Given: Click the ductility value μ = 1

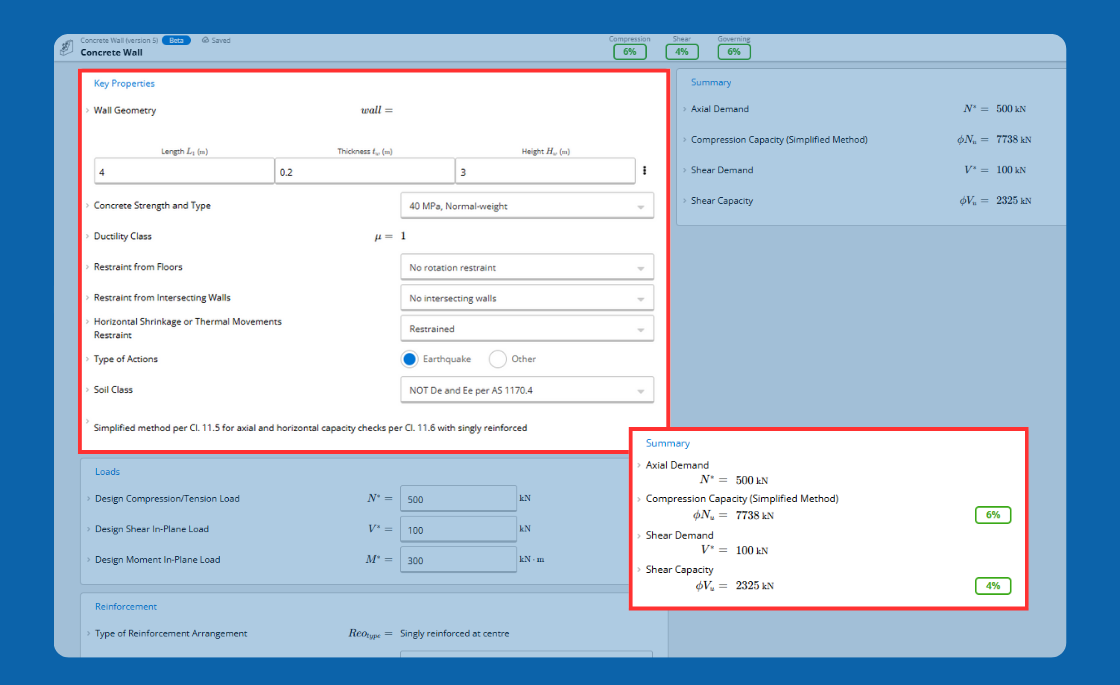Looking at the screenshot, I should coord(390,236).
